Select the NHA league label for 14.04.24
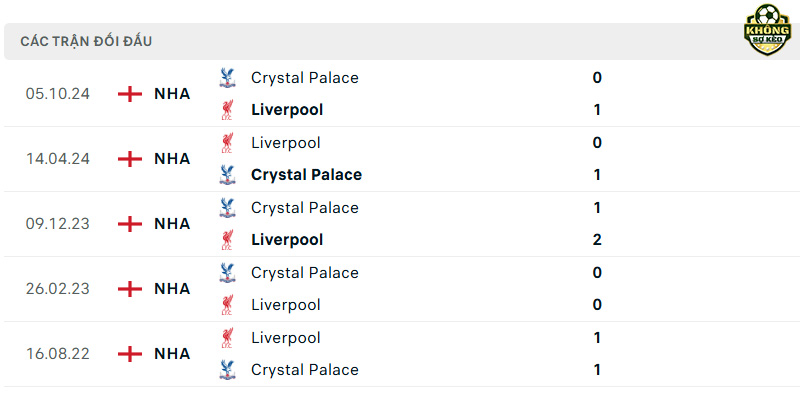The image size is (800, 400). [x=172, y=159]
